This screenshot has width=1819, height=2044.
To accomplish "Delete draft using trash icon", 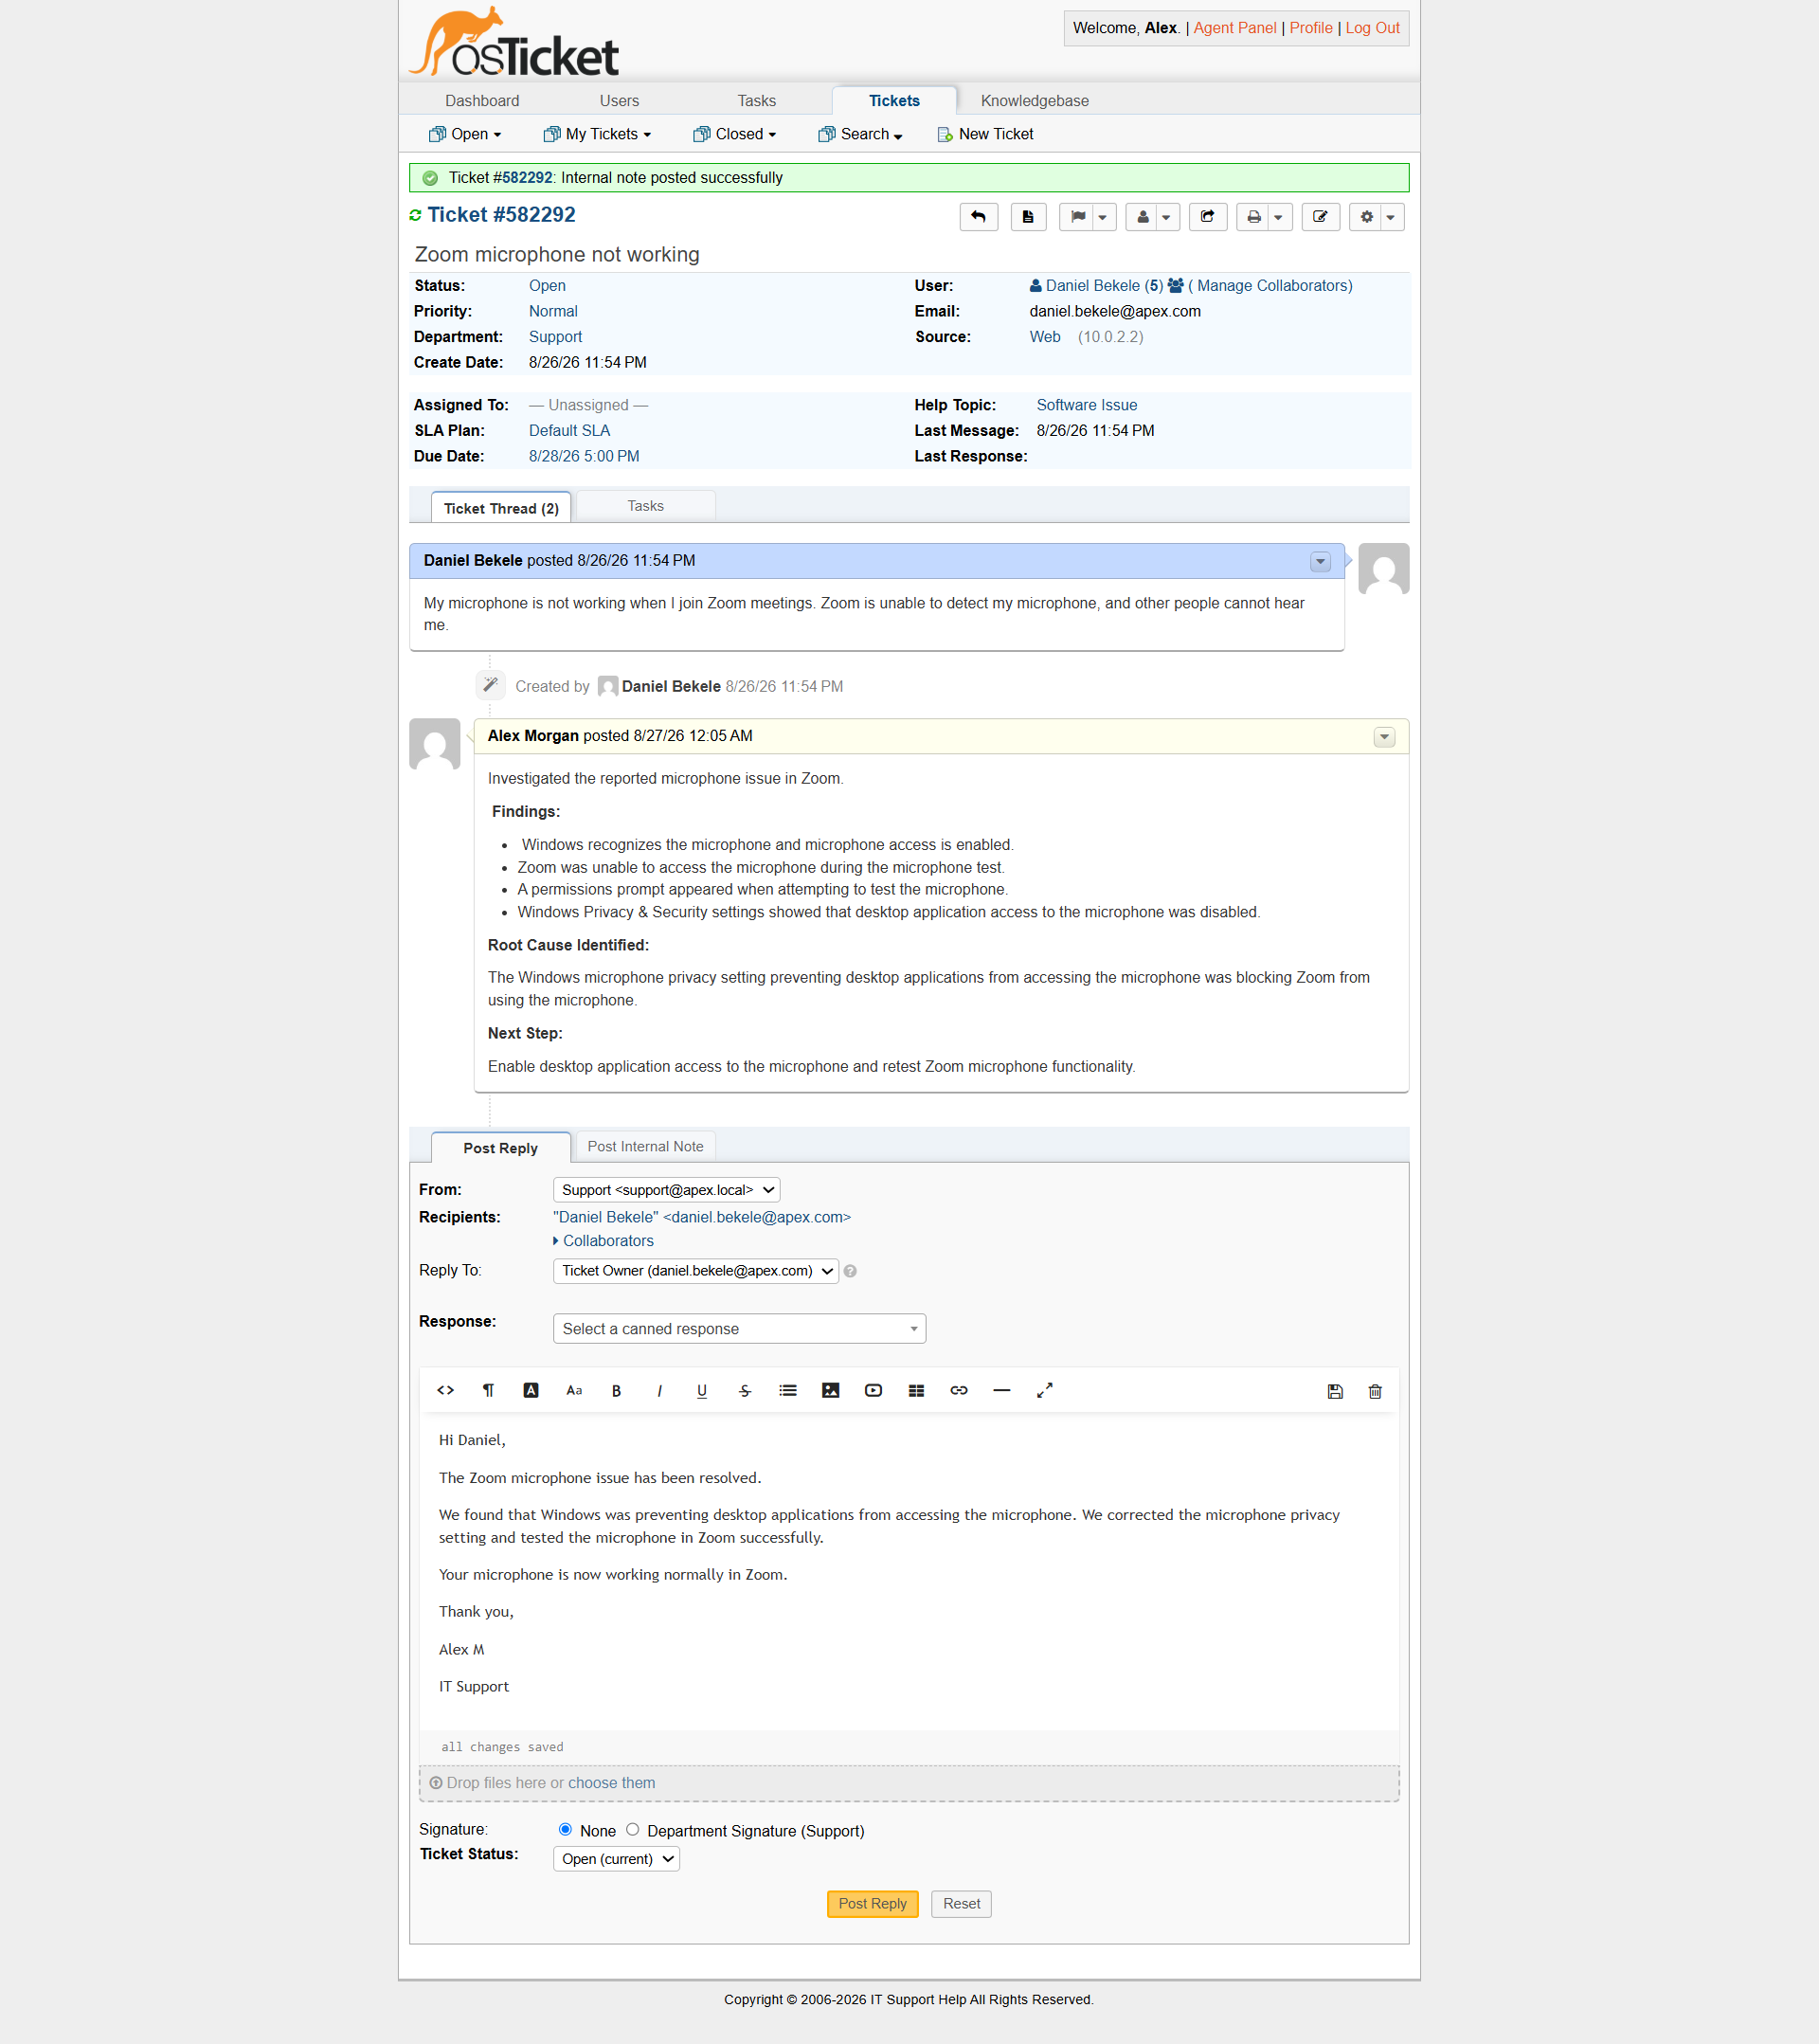I will [x=1375, y=1391].
